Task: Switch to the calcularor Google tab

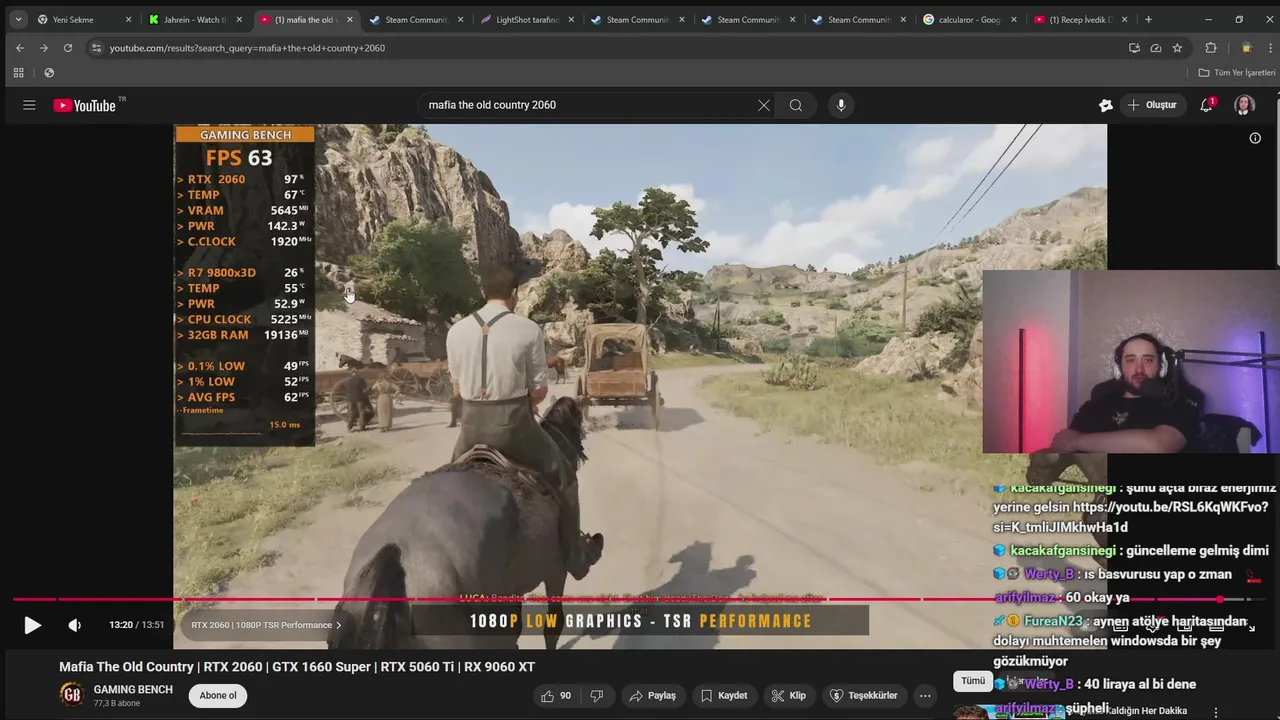Action: click(970, 19)
